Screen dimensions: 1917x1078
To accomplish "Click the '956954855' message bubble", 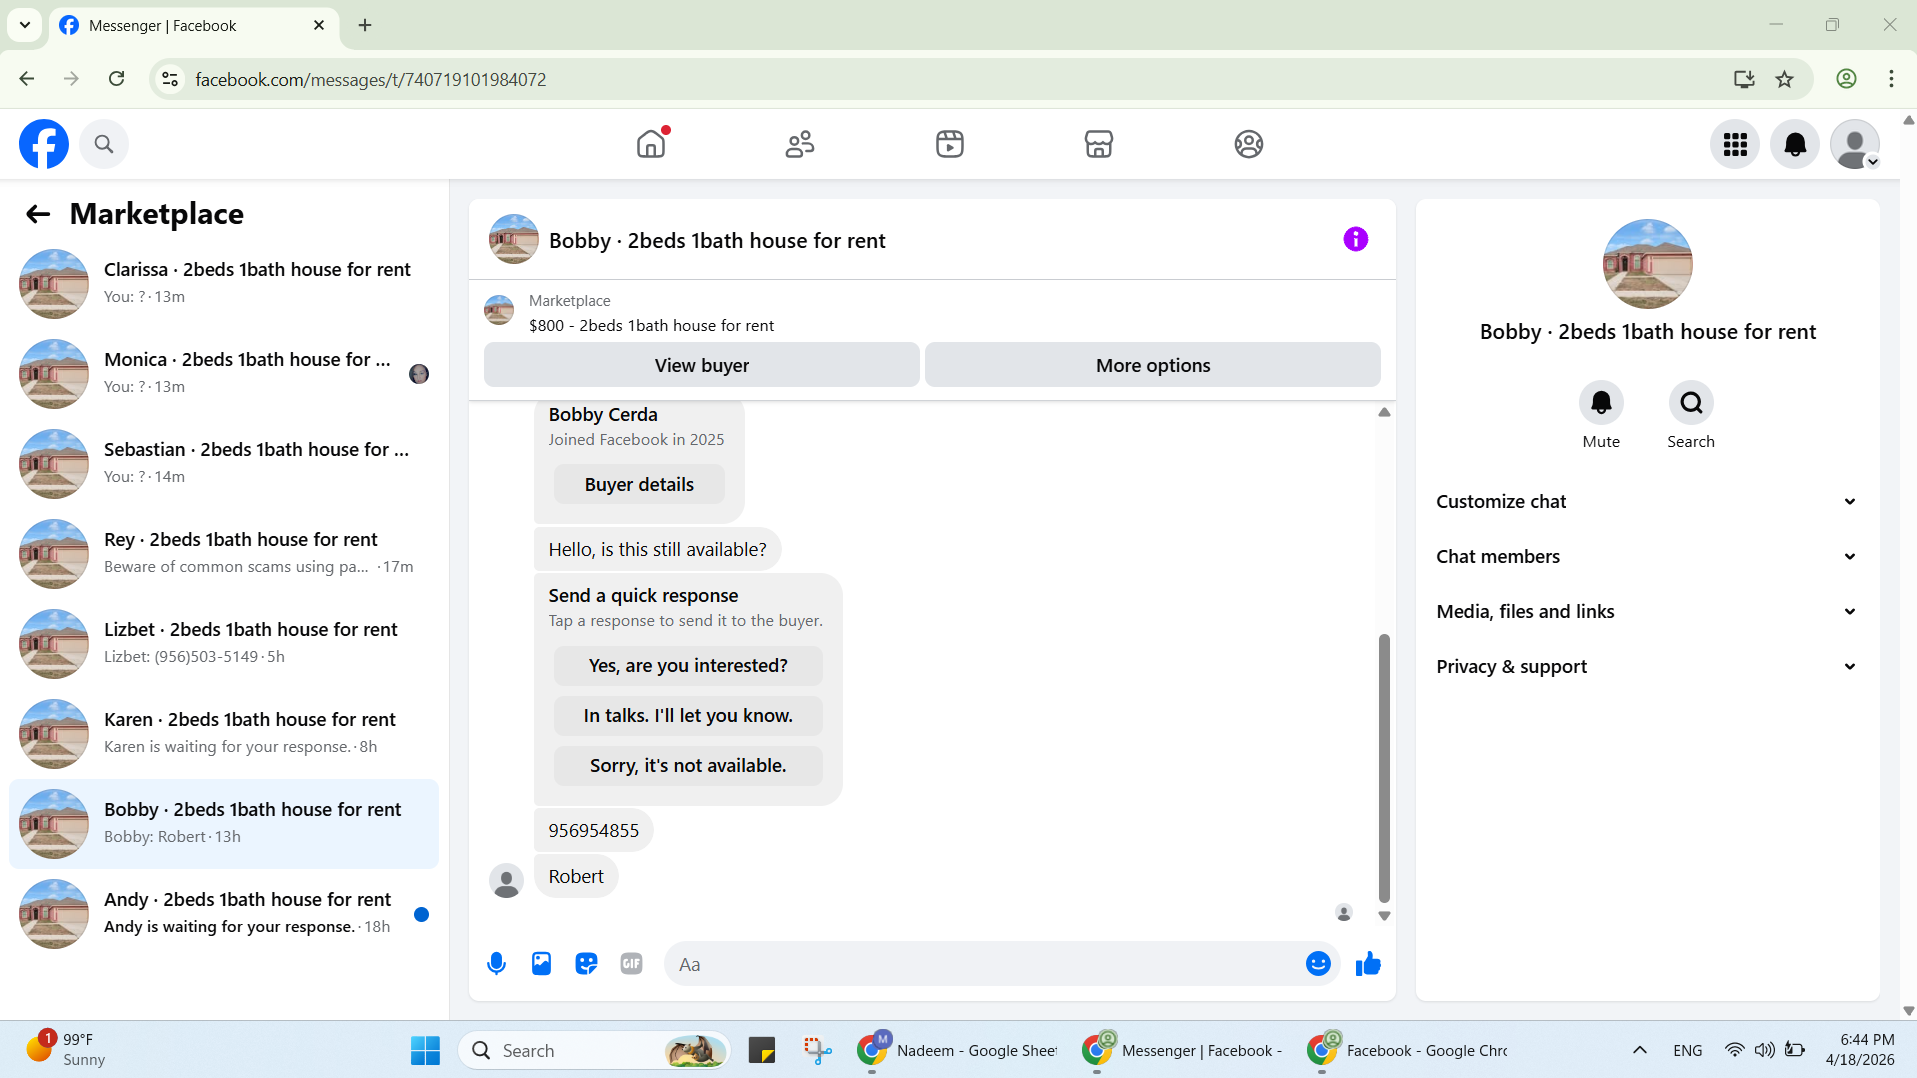I will coord(593,831).
